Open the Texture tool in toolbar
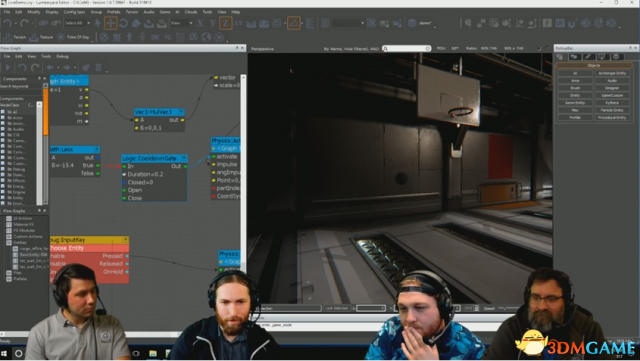This screenshot has height=361, width=640. pos(42,37)
